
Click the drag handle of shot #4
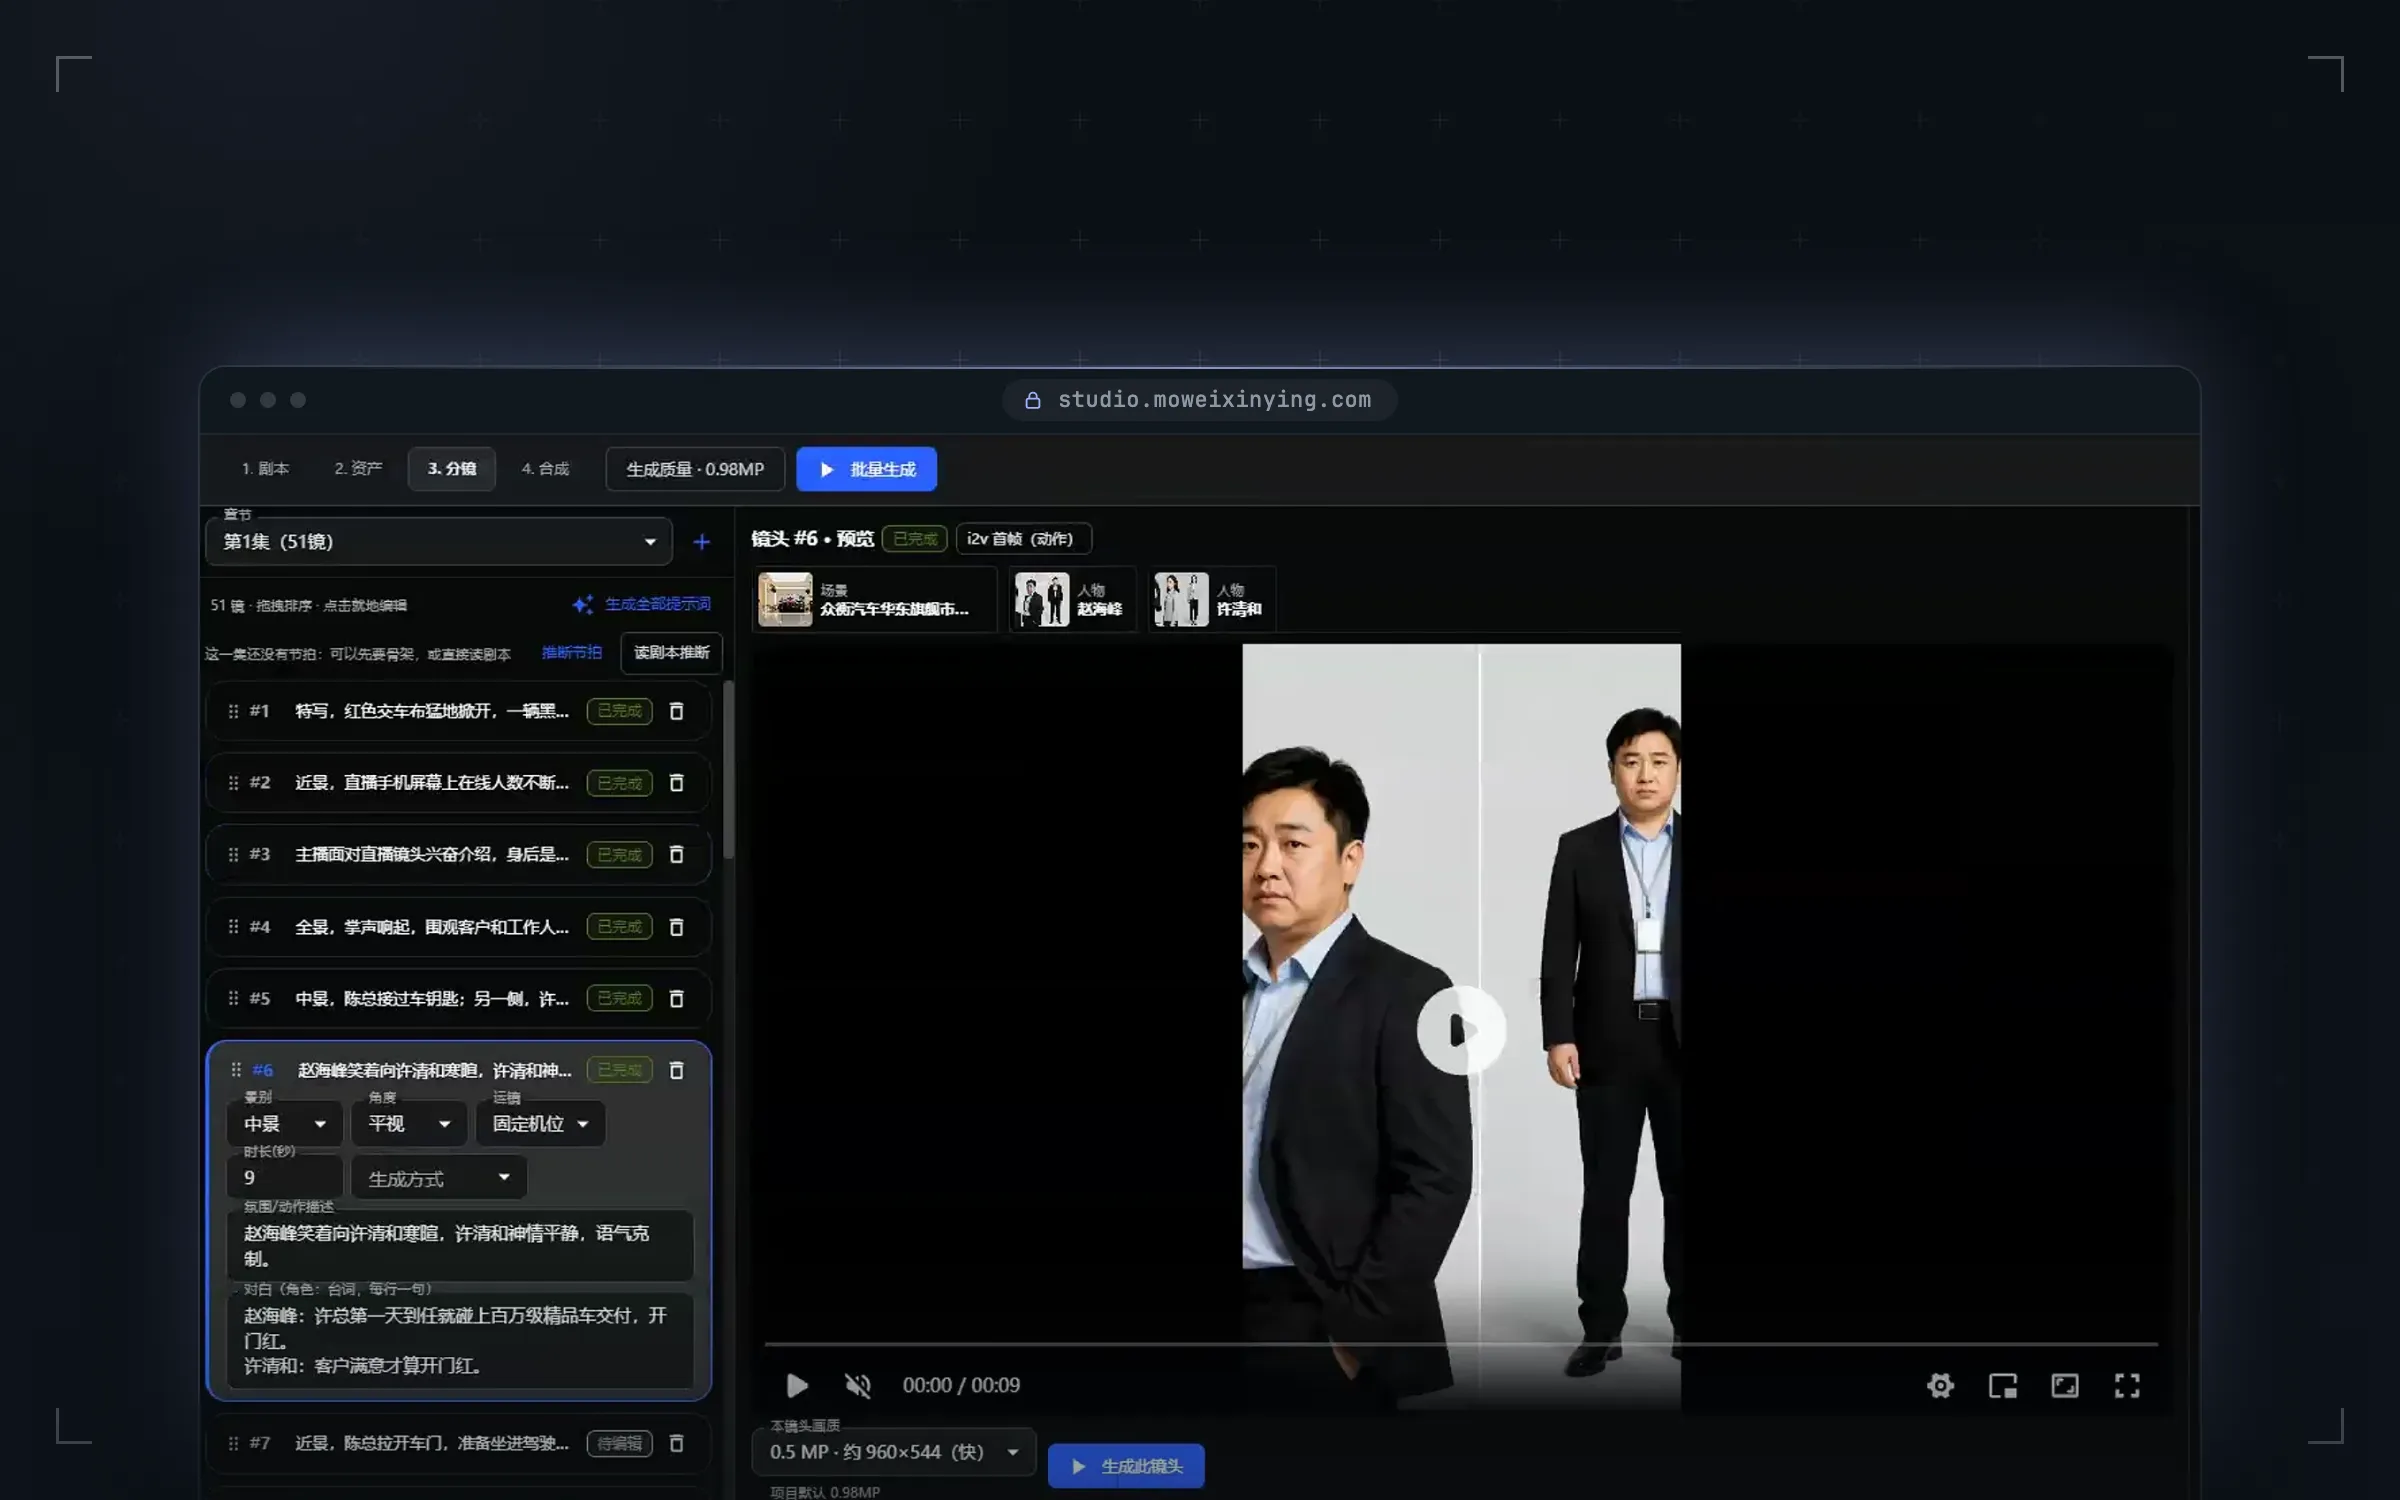233,927
